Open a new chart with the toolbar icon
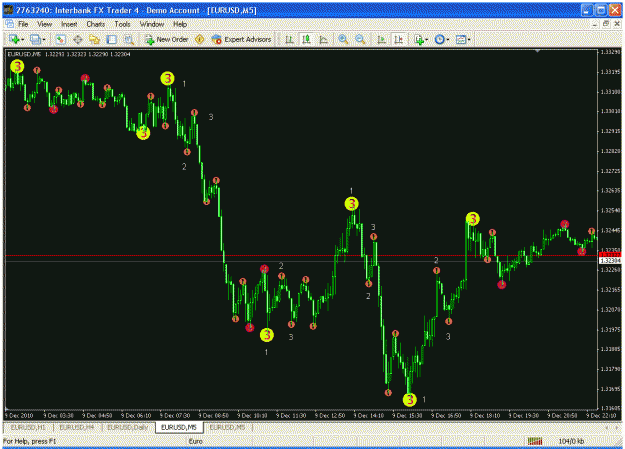 (x=14, y=39)
